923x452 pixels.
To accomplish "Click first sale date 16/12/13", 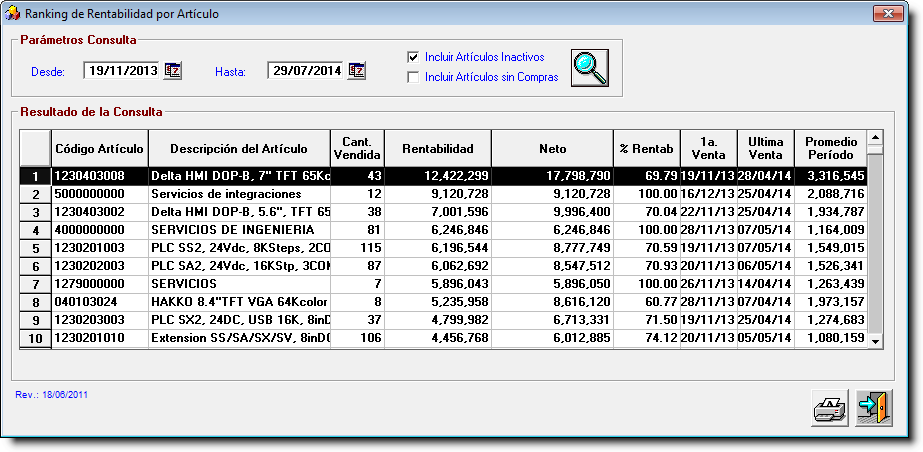I will (x=709, y=194).
